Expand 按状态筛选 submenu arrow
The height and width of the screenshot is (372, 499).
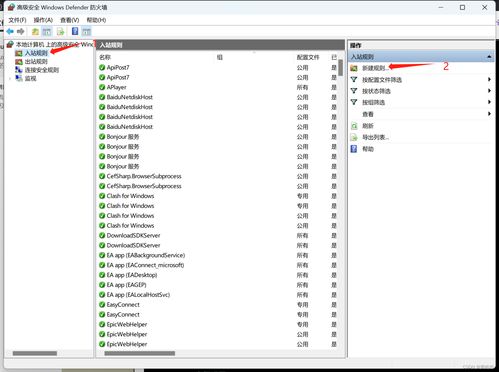[x=489, y=91]
